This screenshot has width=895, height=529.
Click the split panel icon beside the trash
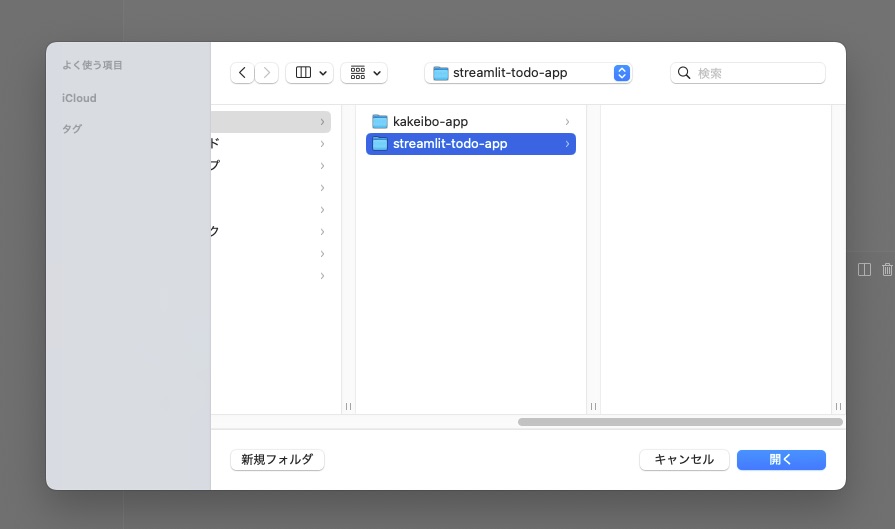pyautogui.click(x=865, y=269)
